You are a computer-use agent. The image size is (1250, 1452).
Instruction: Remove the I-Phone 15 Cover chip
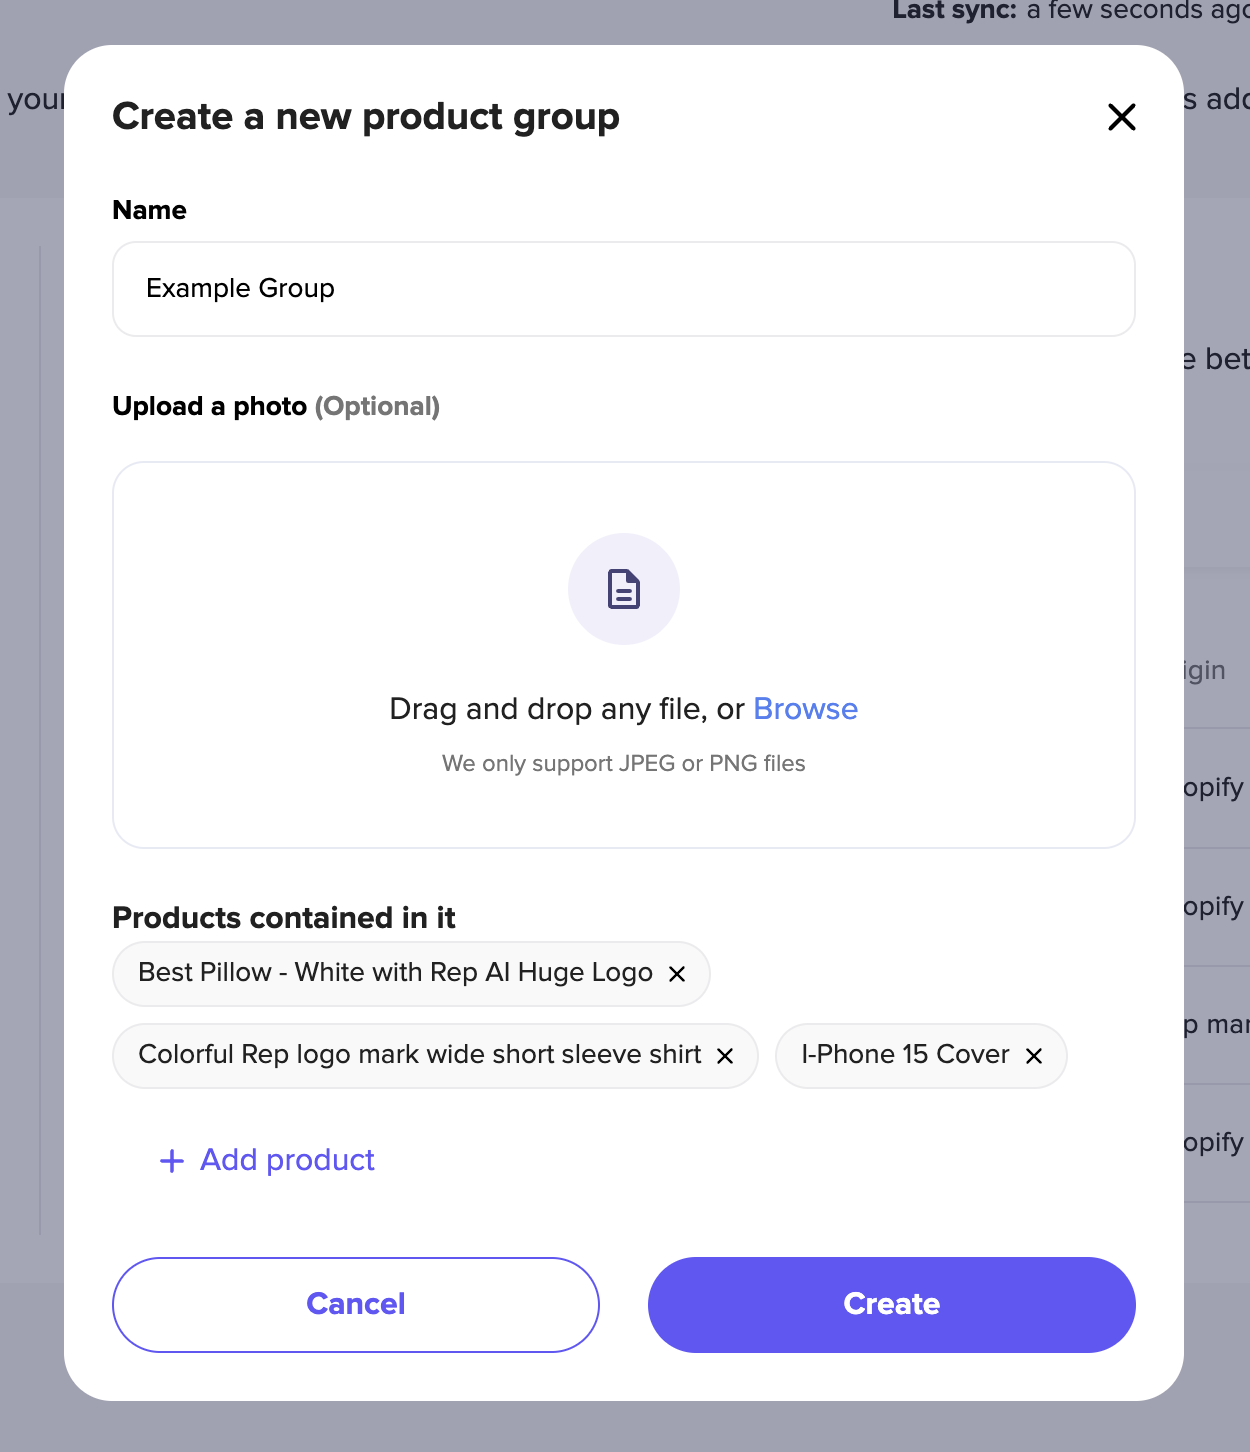(x=1034, y=1056)
